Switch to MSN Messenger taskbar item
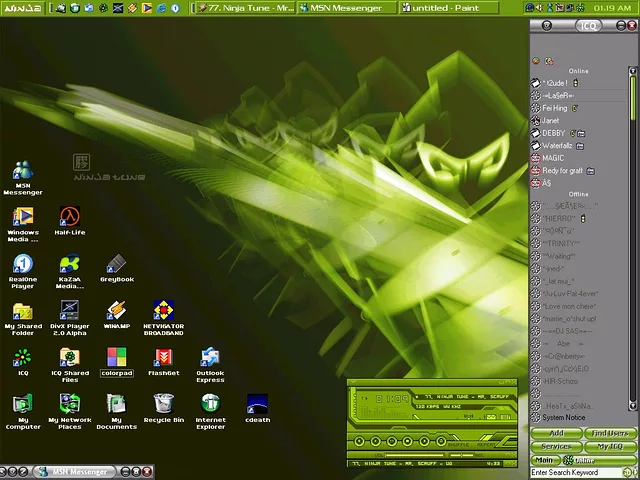 click(347, 7)
